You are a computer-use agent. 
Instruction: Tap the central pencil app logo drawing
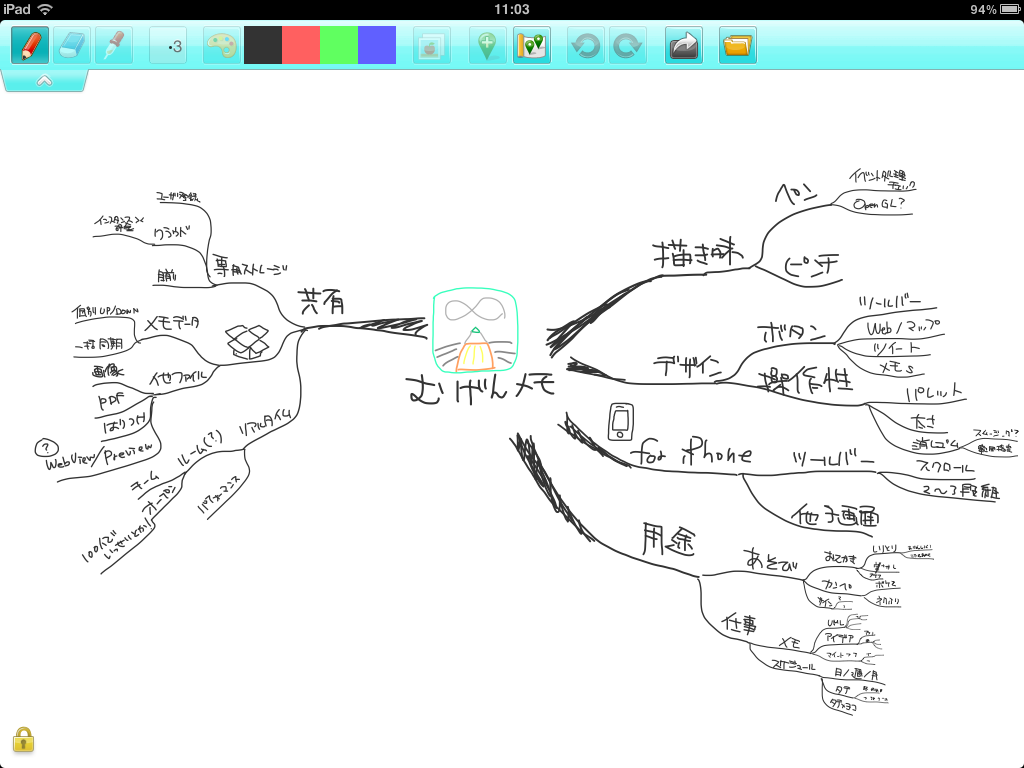pos(476,332)
